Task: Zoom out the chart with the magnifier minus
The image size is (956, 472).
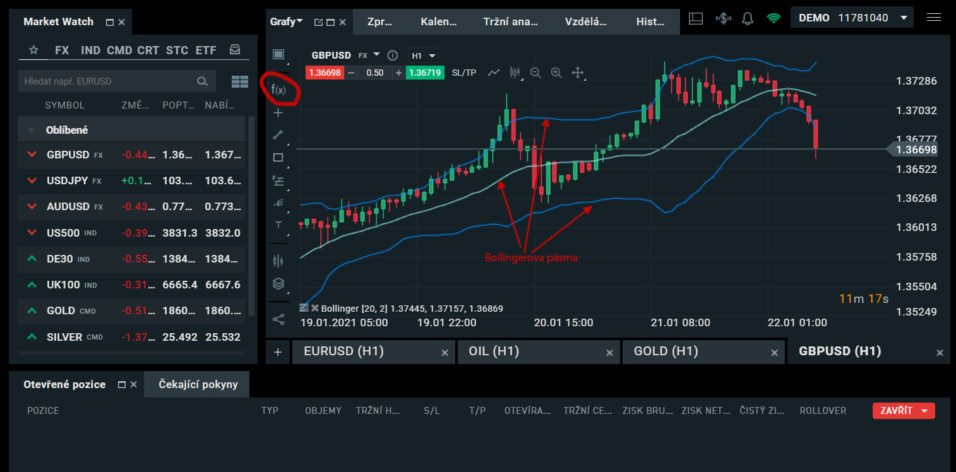Action: 536,73
